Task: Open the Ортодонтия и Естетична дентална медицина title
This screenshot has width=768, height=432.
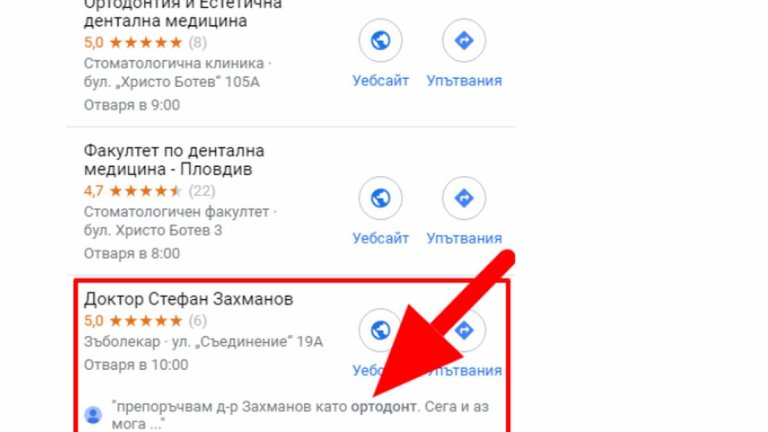Action: click(x=183, y=13)
